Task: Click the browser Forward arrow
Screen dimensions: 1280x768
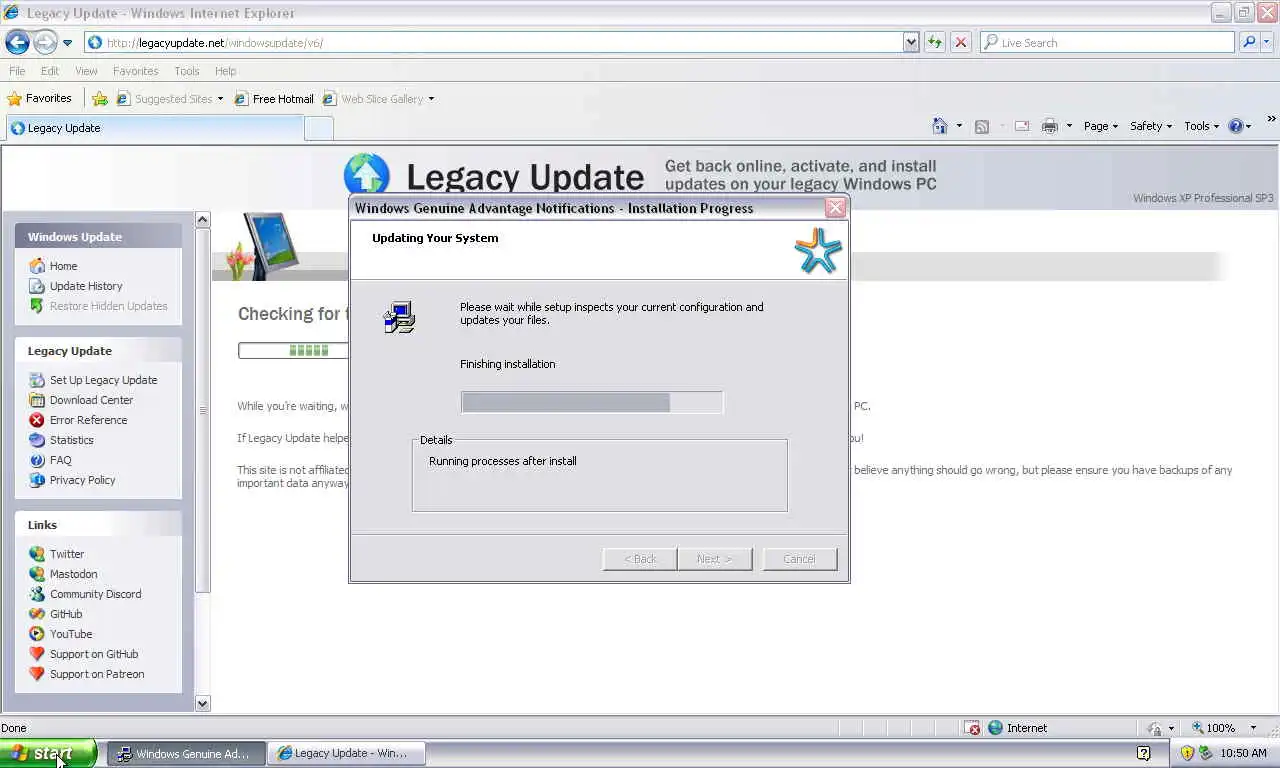Action: 45,42
